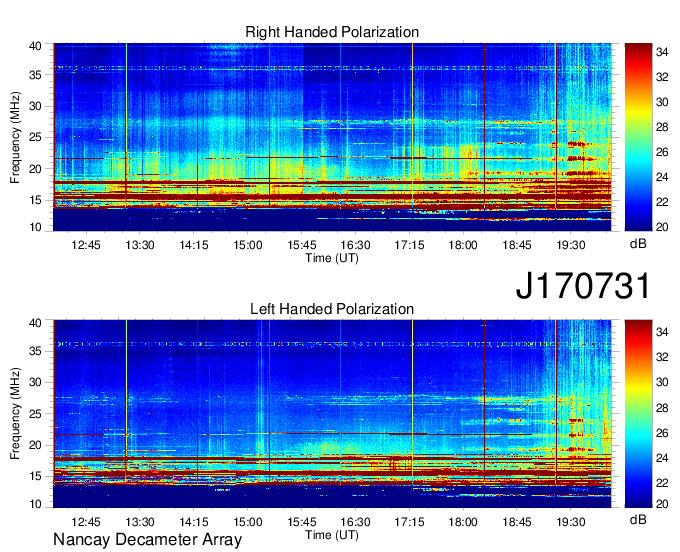
Task: Click the bottom panel dB color bar
Action: (x=638, y=414)
